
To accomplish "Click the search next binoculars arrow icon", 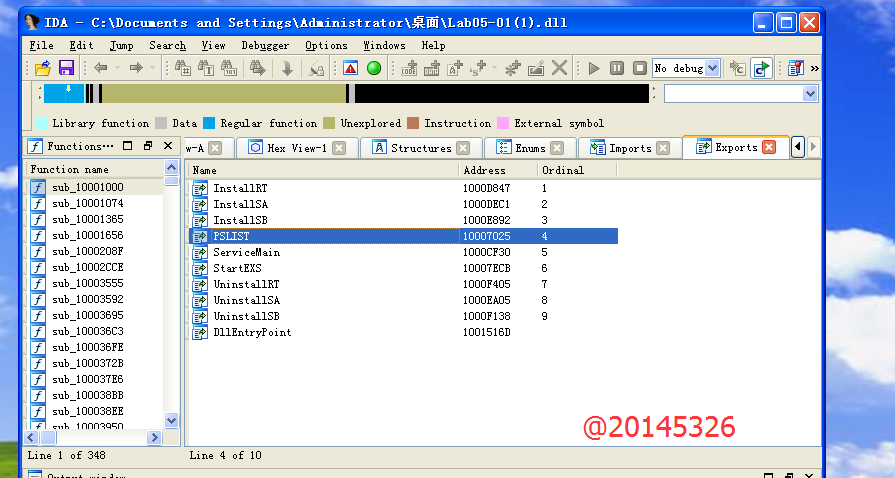I will click(258, 69).
